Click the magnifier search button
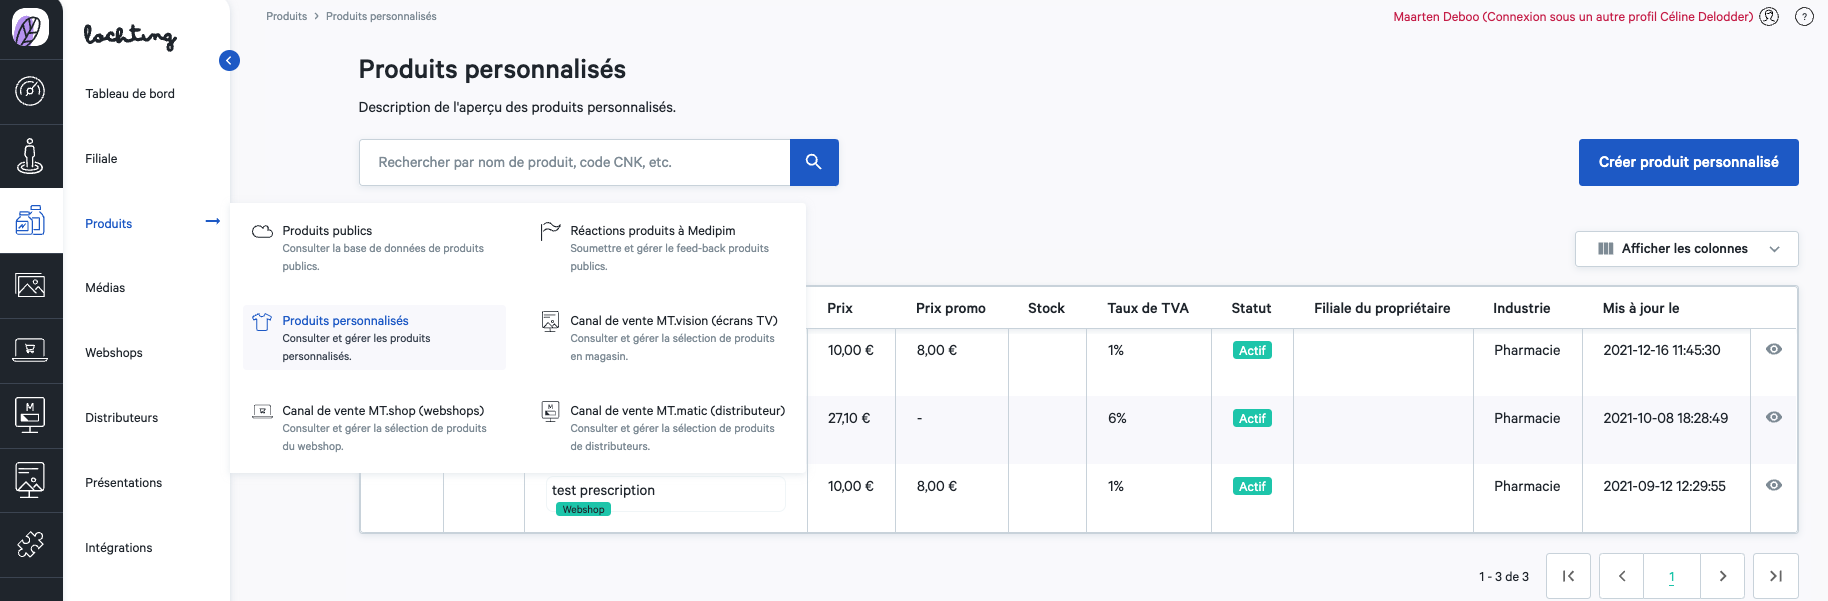 coord(814,162)
